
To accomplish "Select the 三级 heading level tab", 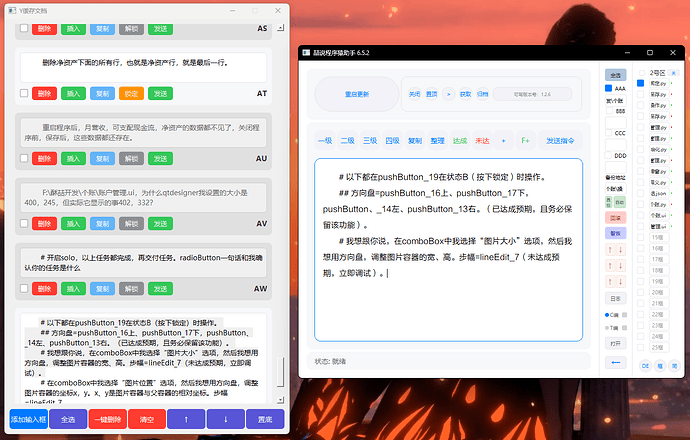I will [x=370, y=141].
